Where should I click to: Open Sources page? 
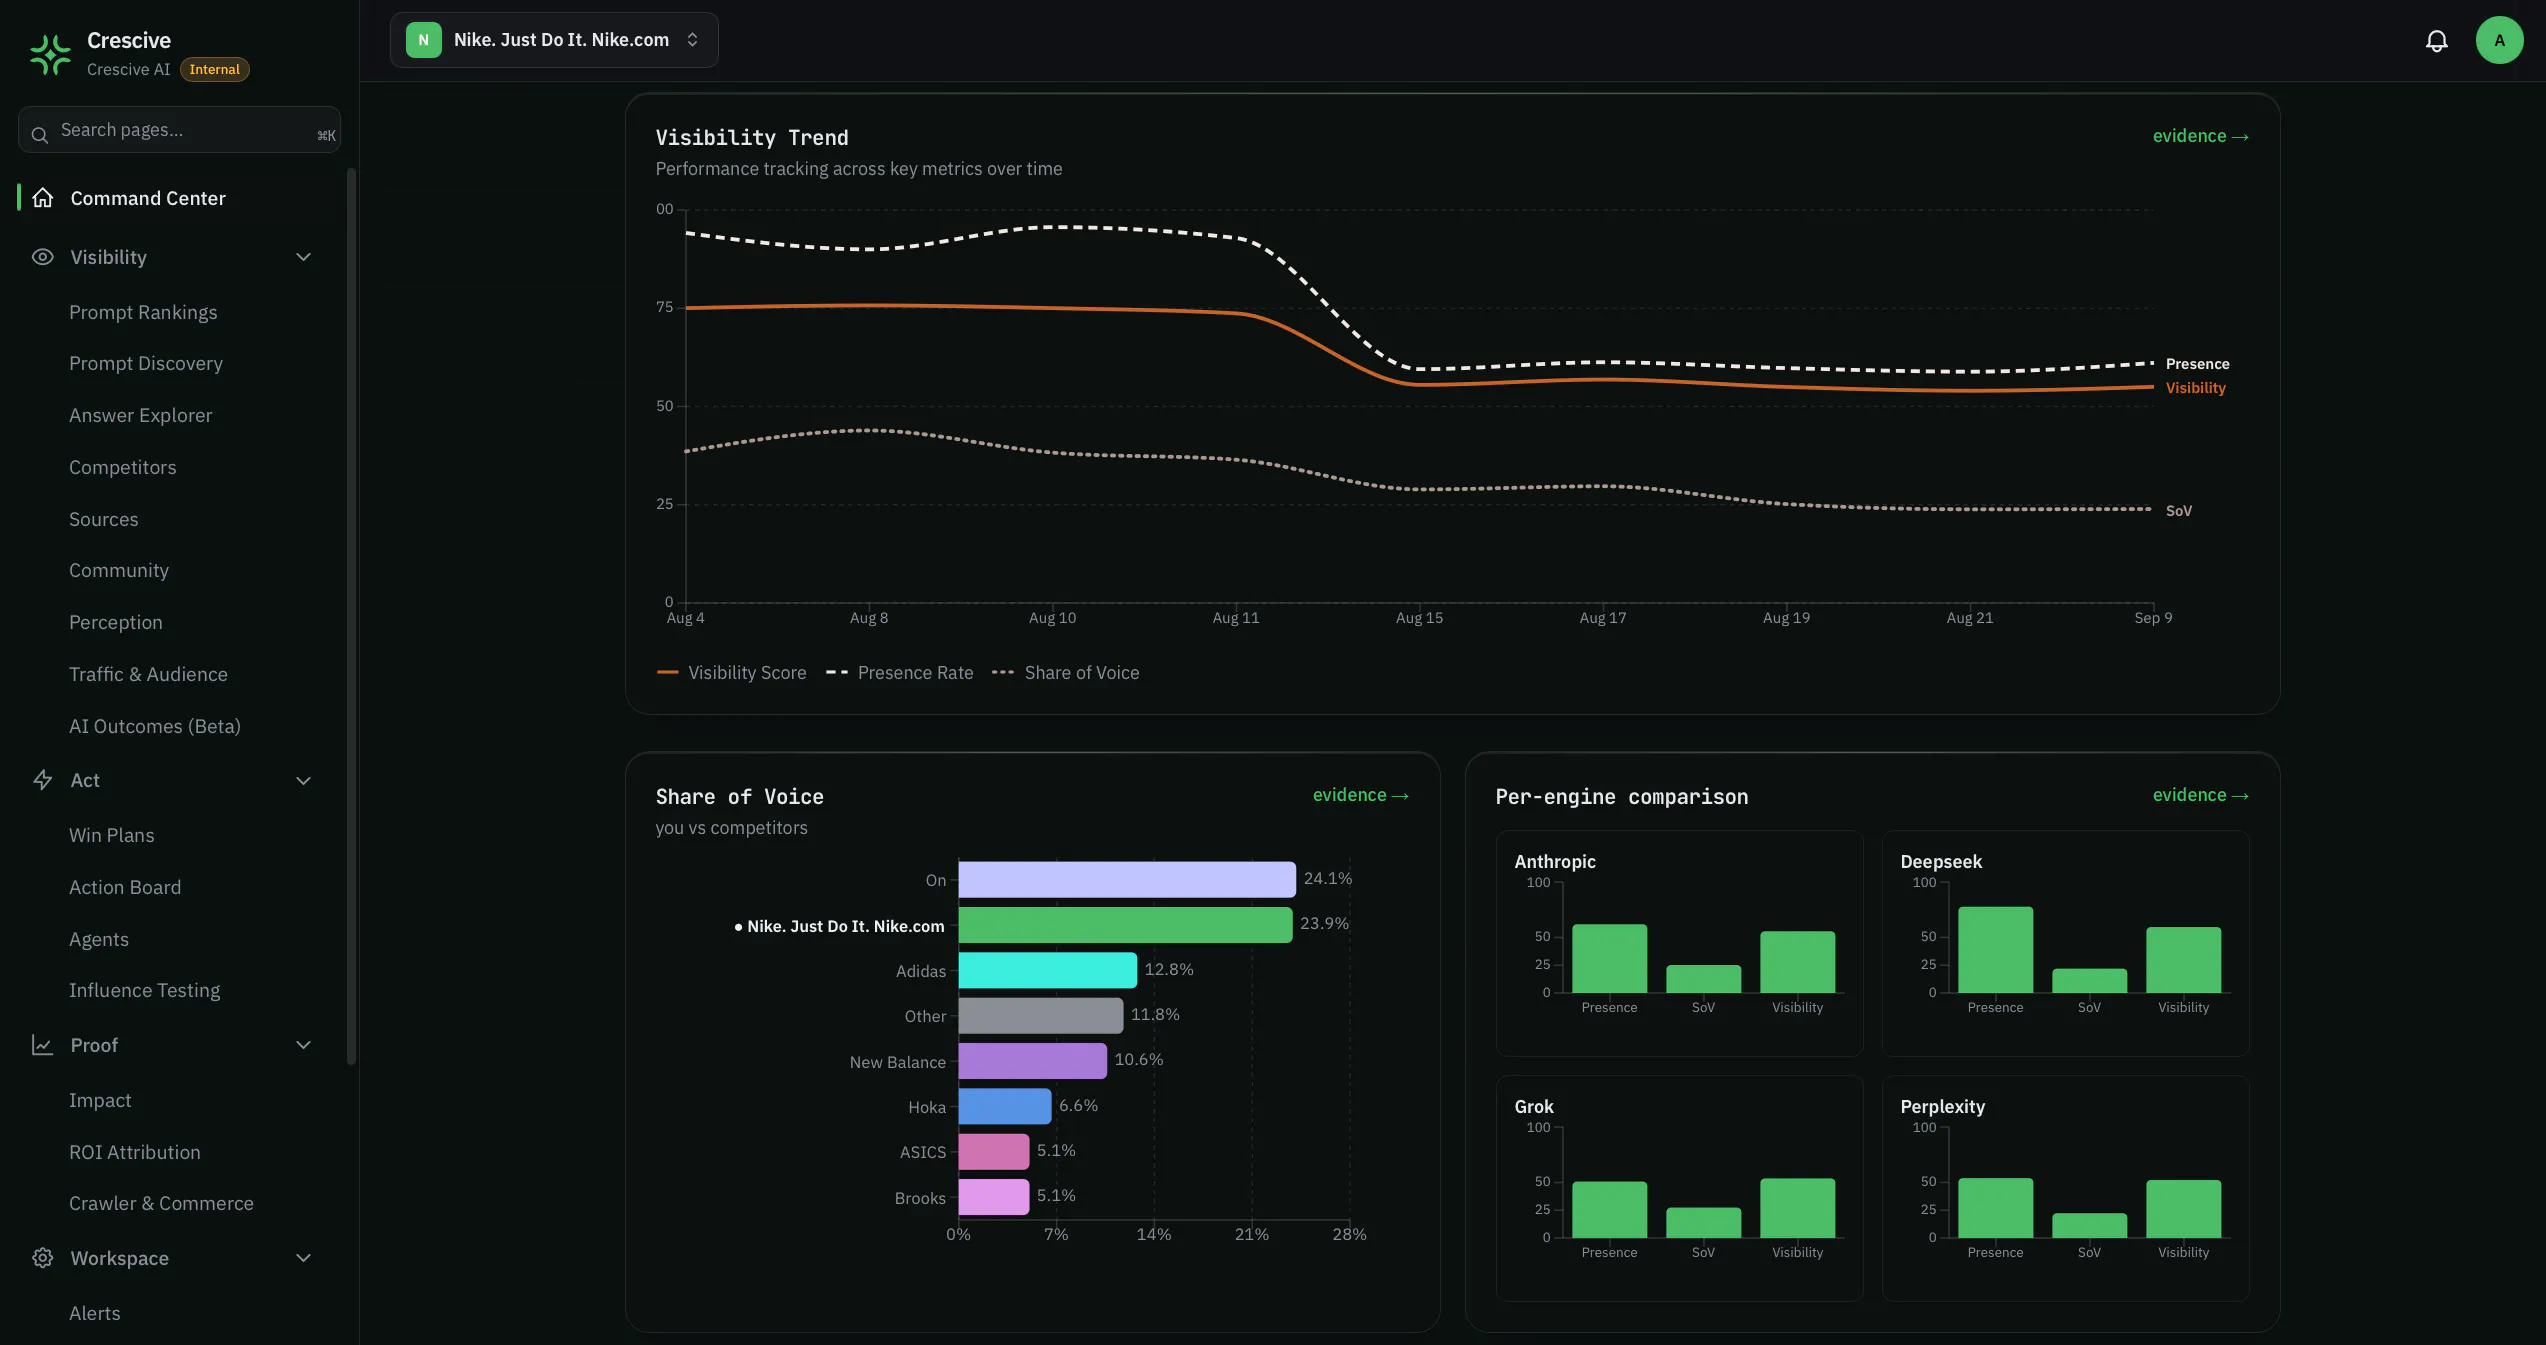(104, 519)
